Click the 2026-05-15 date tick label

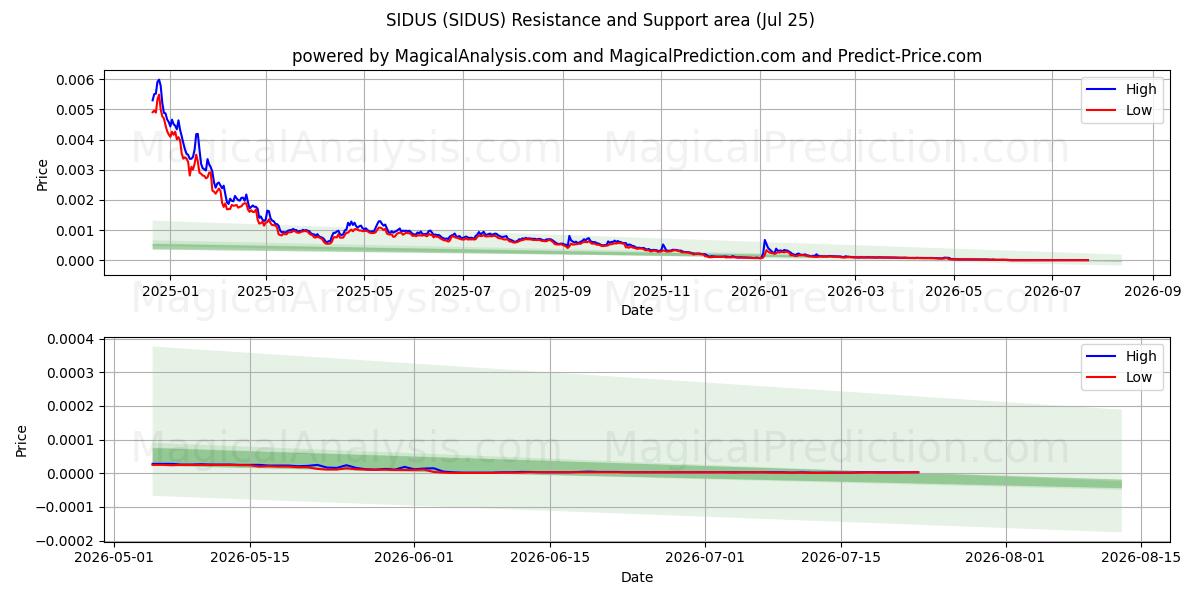point(249,557)
